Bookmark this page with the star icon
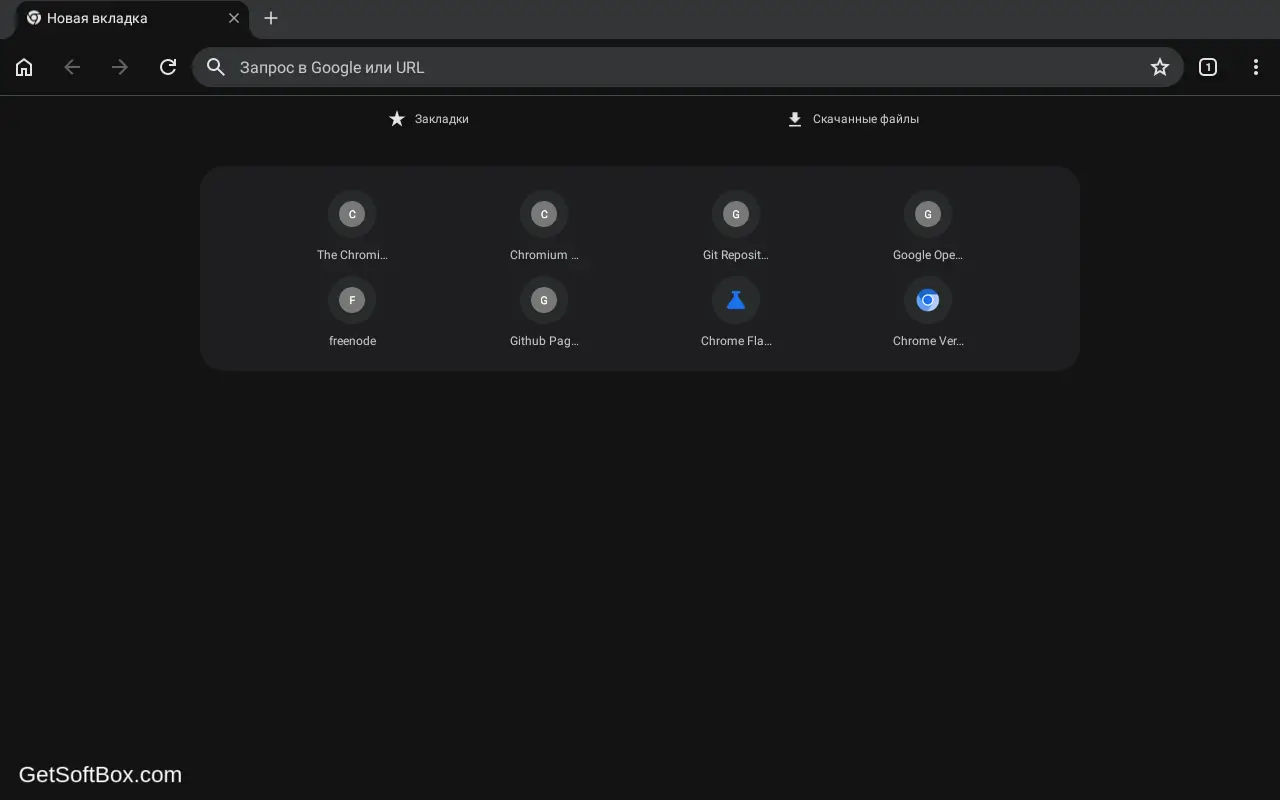The height and width of the screenshot is (800, 1280). pos(1160,67)
